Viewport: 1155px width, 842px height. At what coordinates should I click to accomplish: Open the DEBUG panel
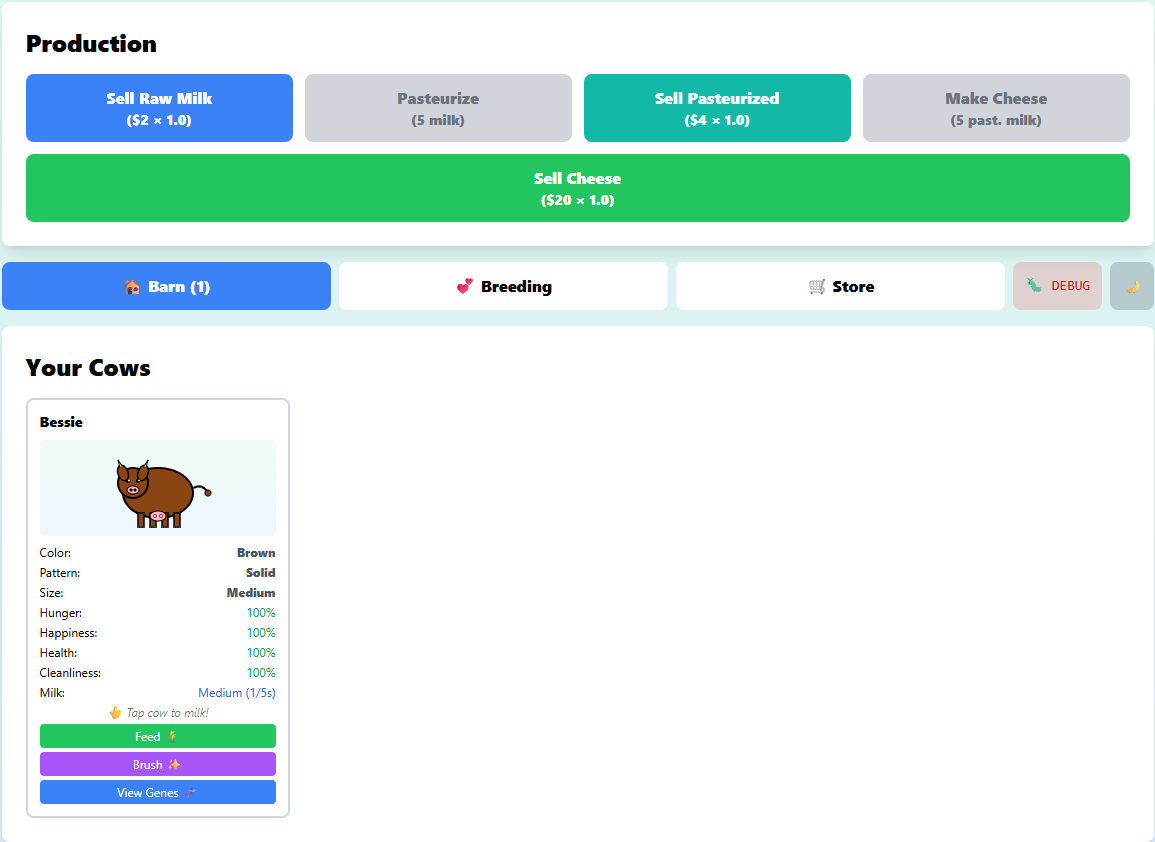pyautogui.click(x=1057, y=286)
